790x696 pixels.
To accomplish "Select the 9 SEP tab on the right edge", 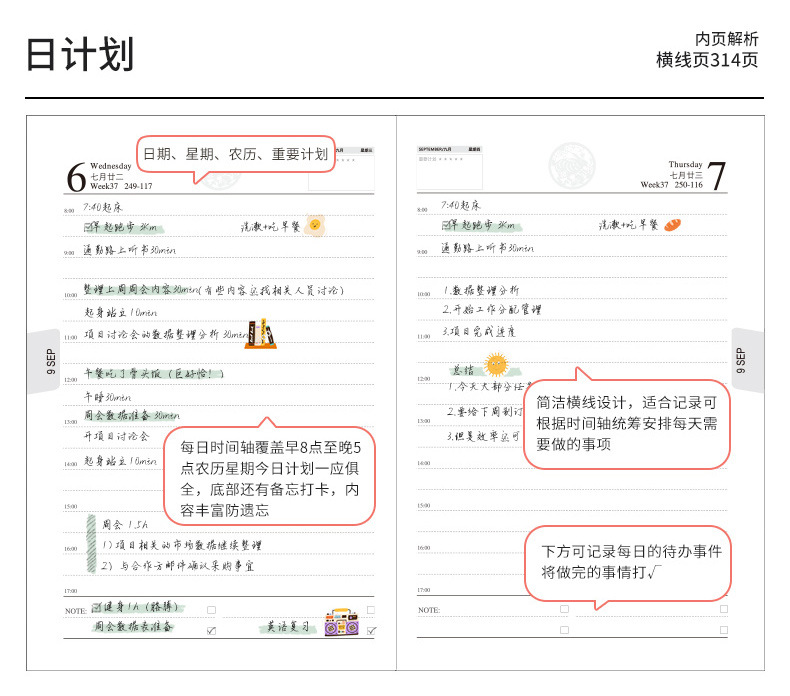I will coord(748,360).
